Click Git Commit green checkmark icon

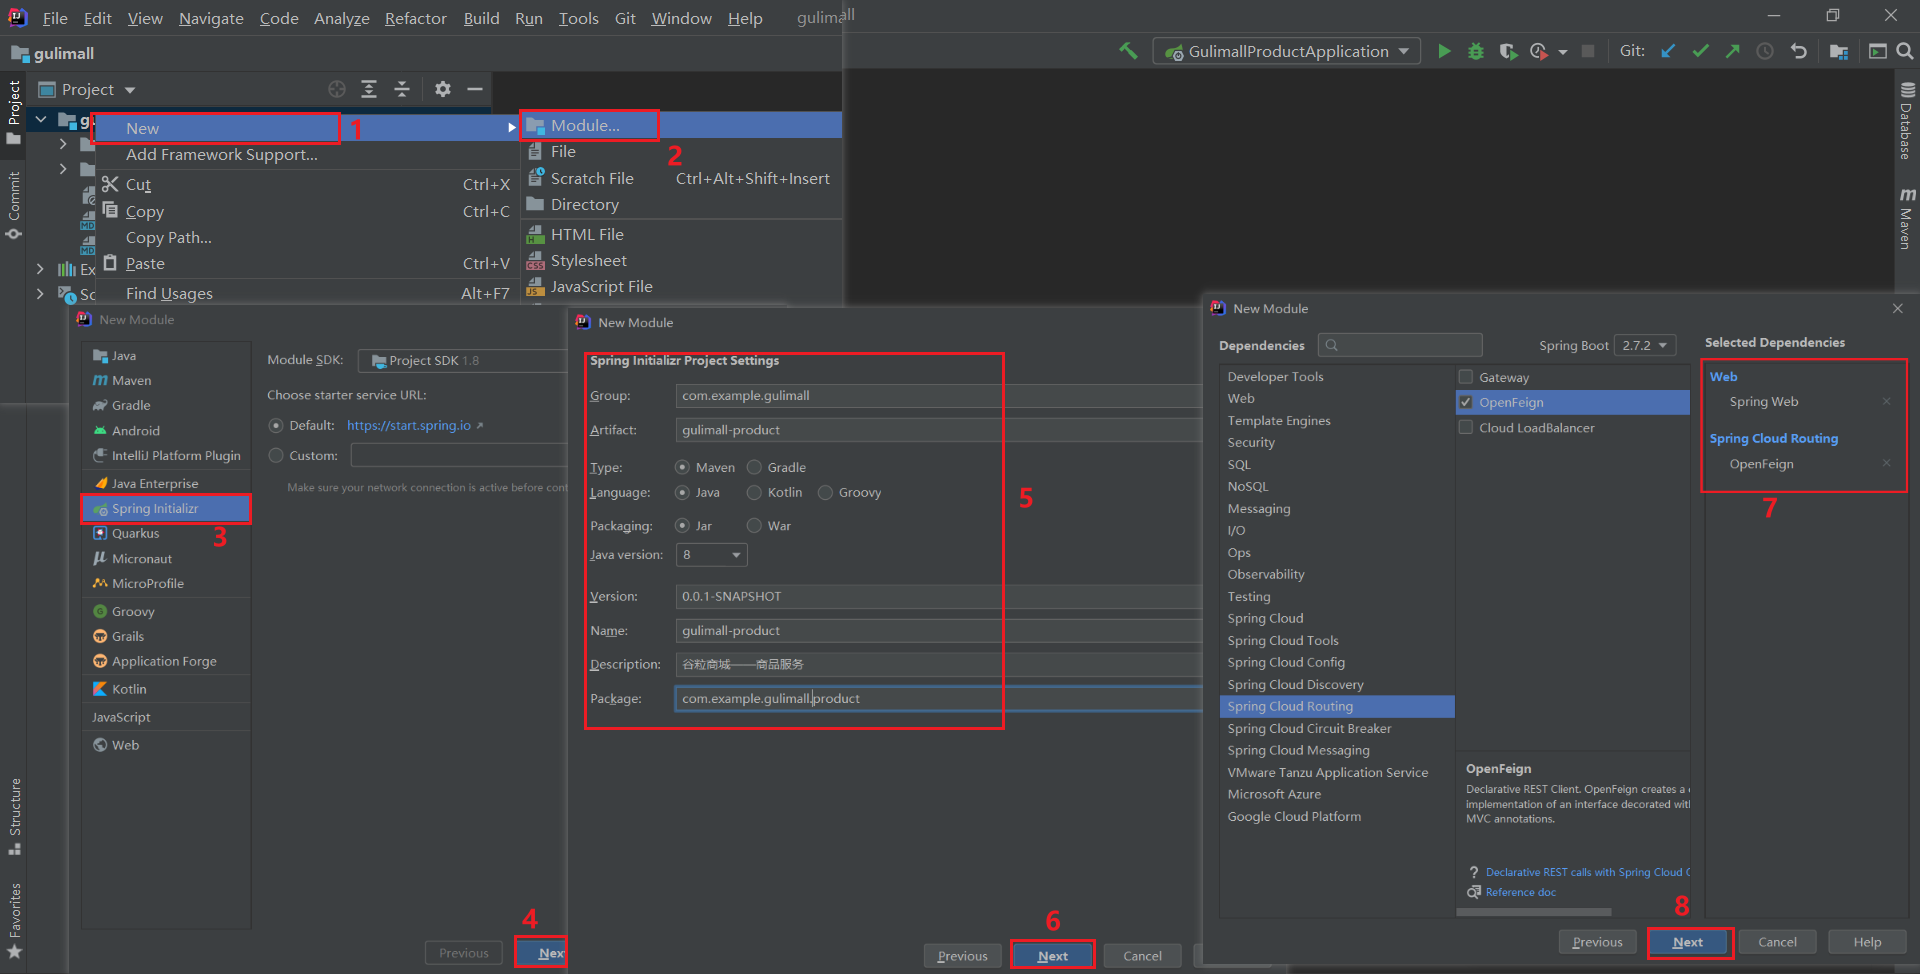point(1700,51)
